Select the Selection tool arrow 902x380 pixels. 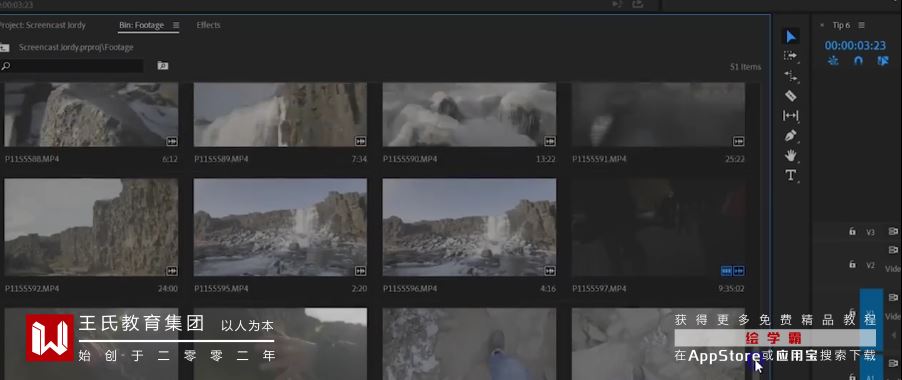click(x=791, y=37)
